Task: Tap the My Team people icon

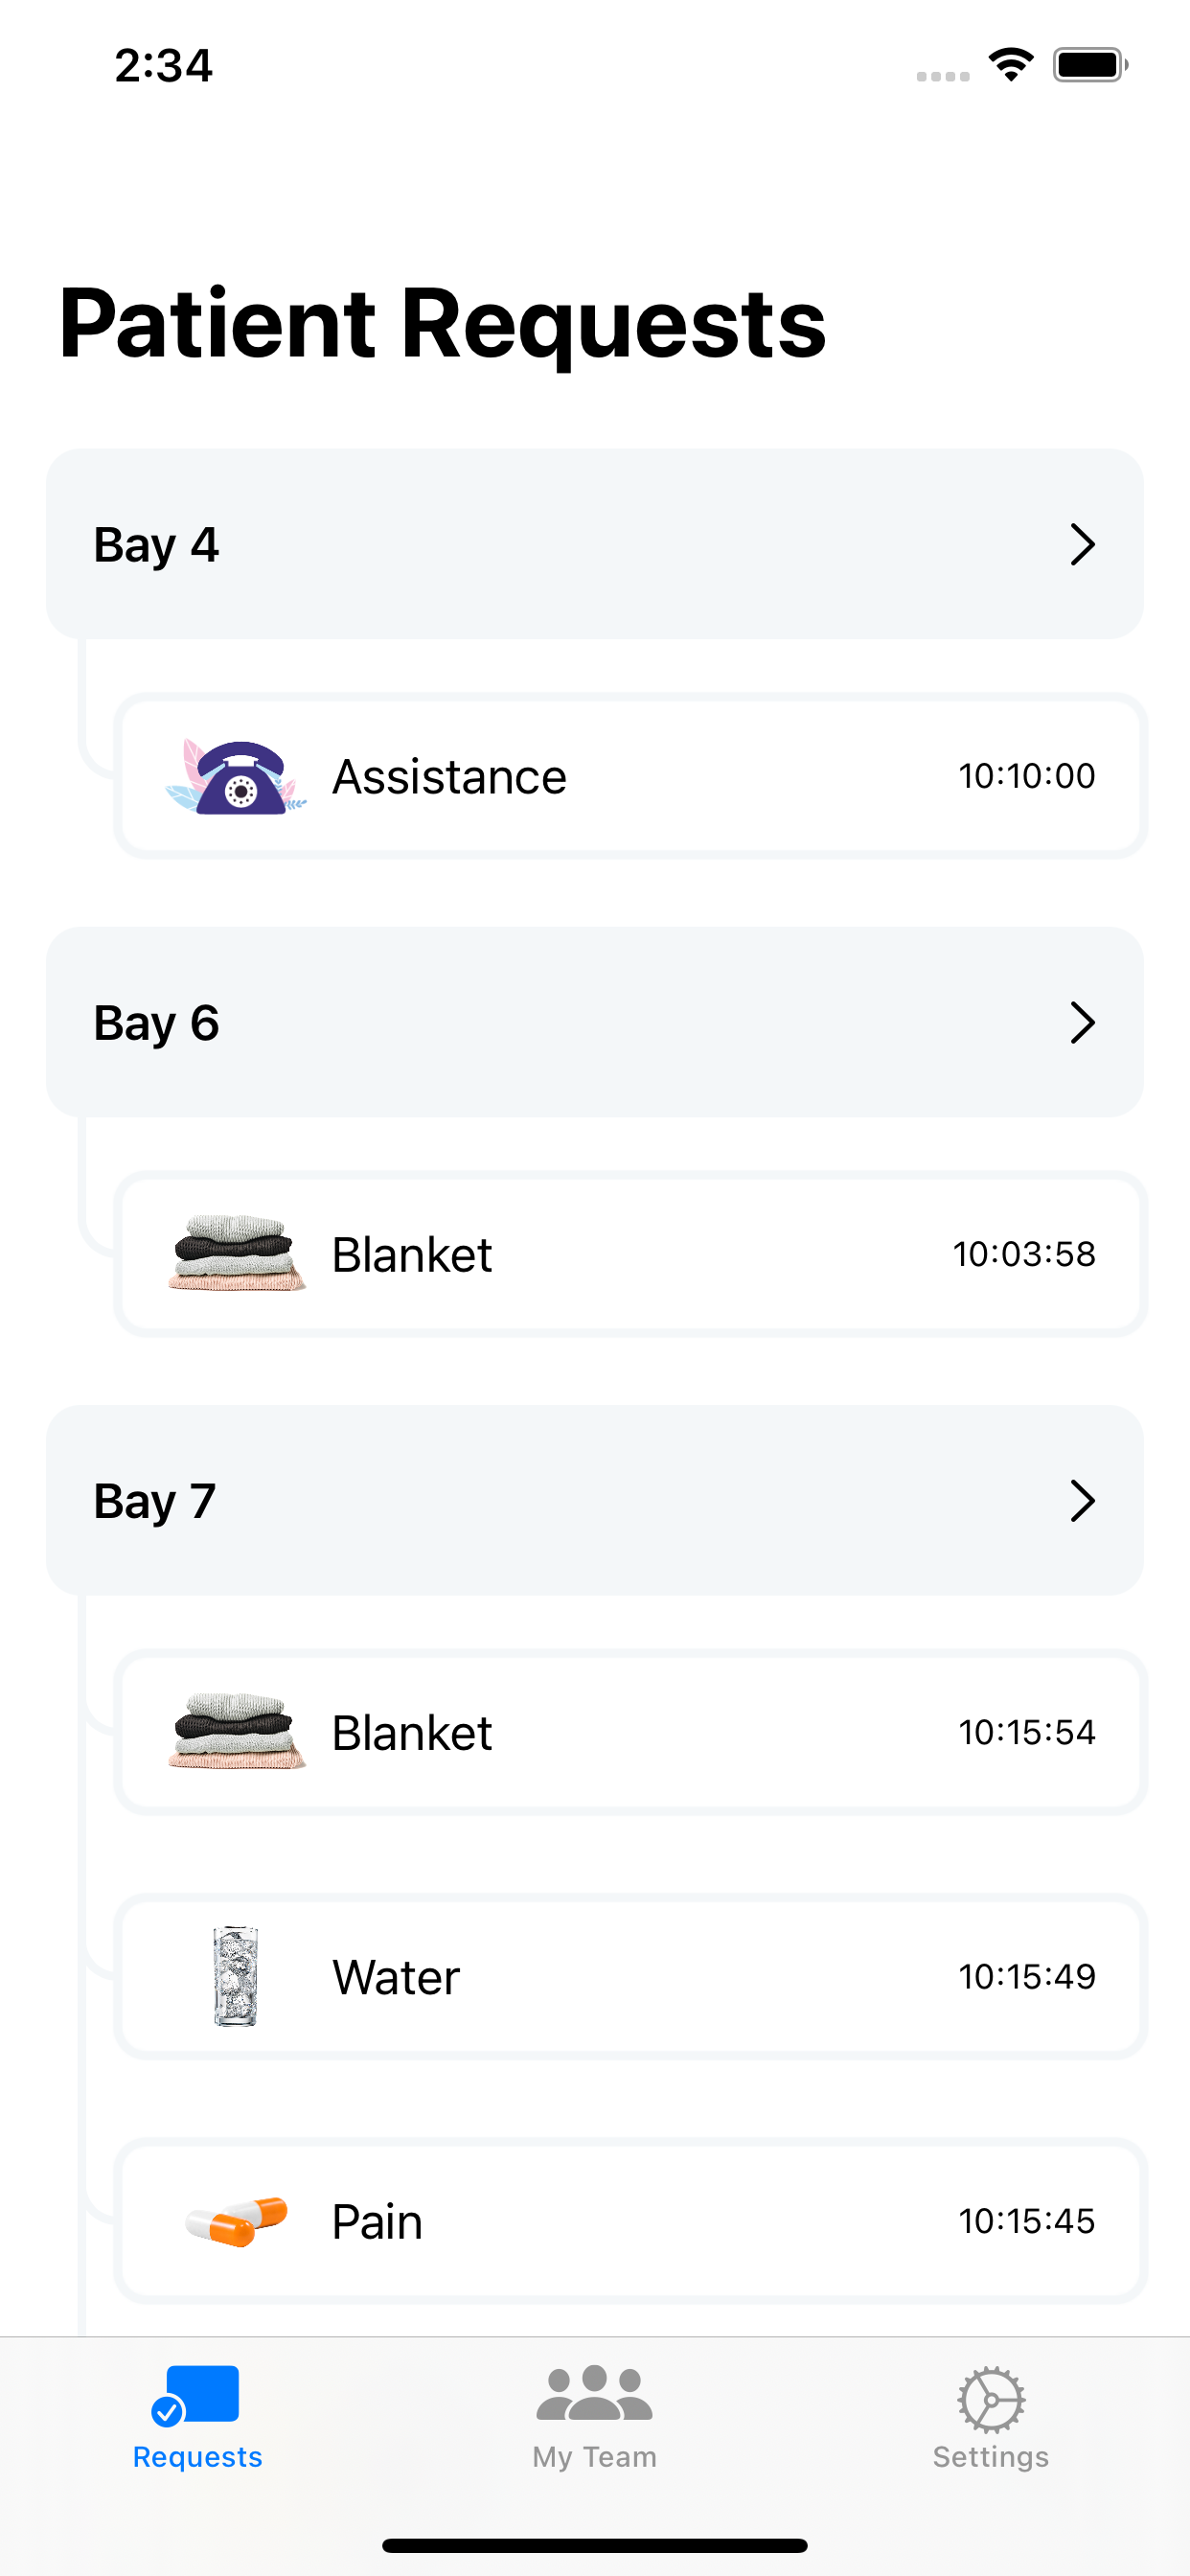Action: pos(594,2393)
